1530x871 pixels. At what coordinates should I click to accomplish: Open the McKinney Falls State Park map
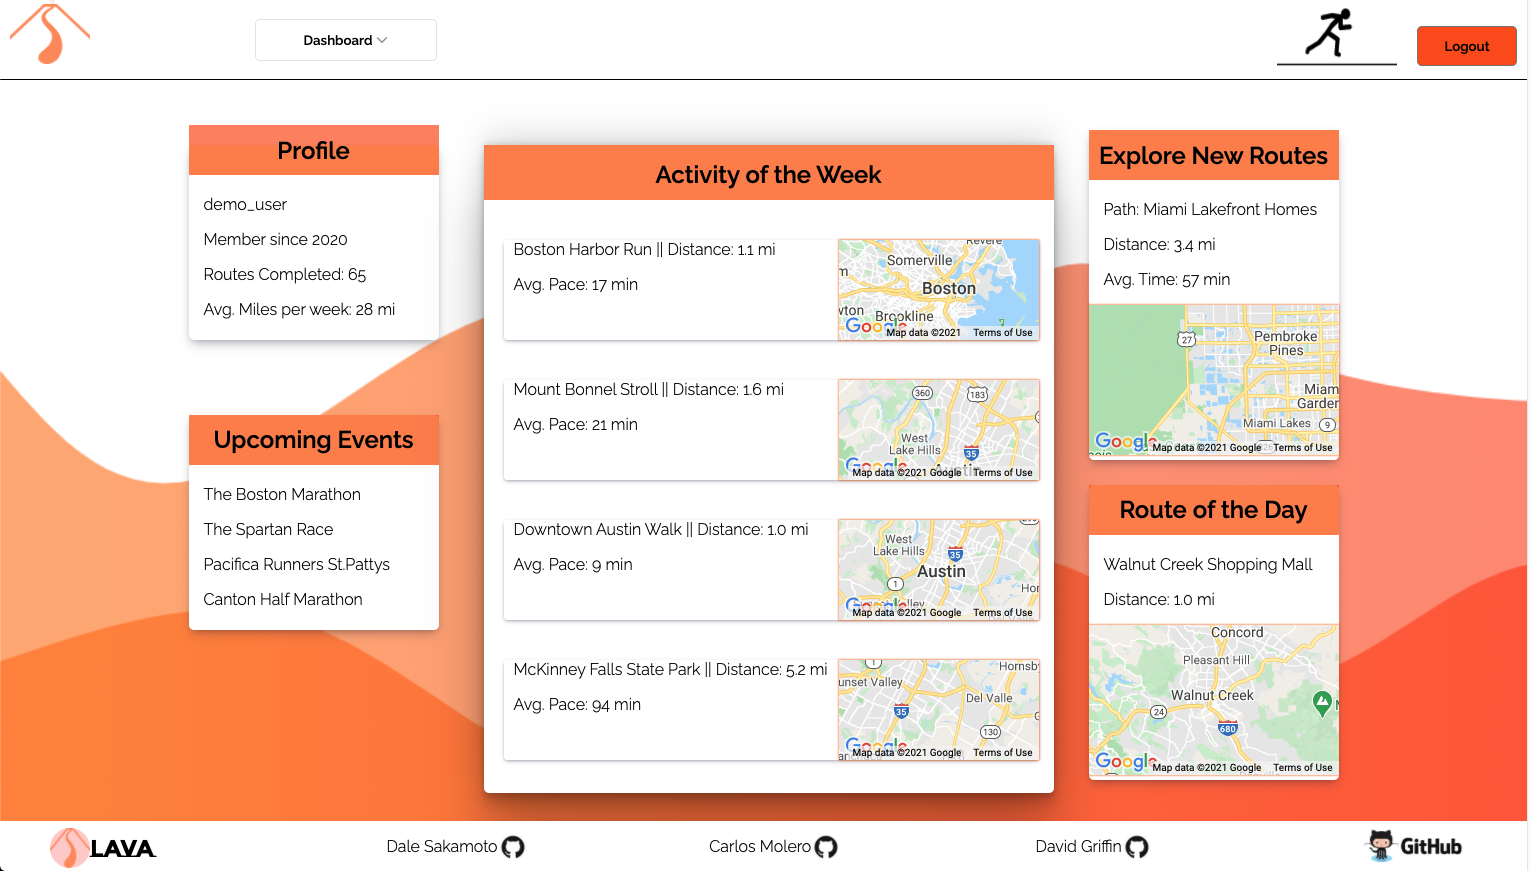click(938, 709)
